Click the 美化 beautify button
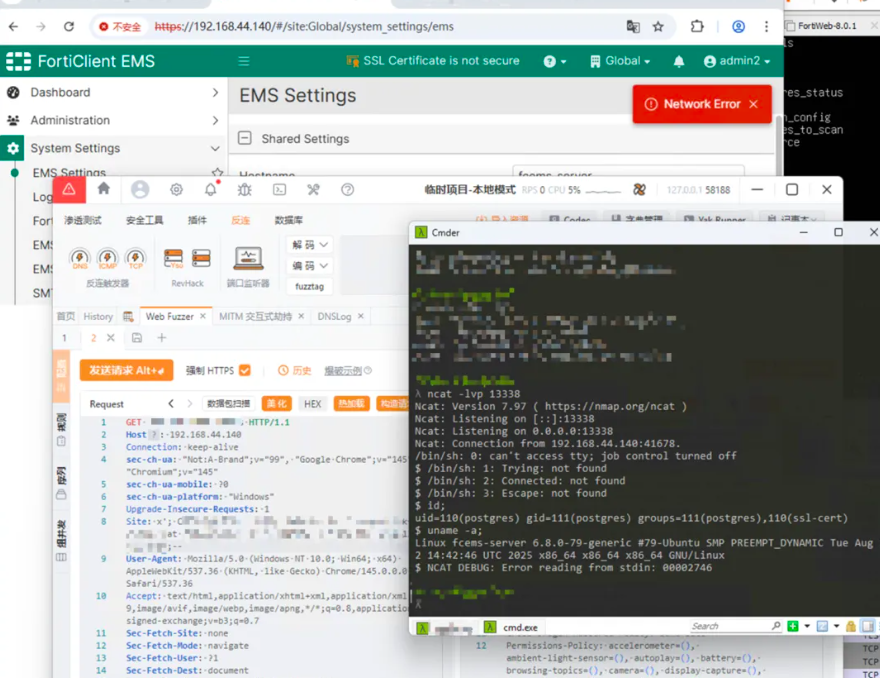880x678 pixels. click(277, 404)
